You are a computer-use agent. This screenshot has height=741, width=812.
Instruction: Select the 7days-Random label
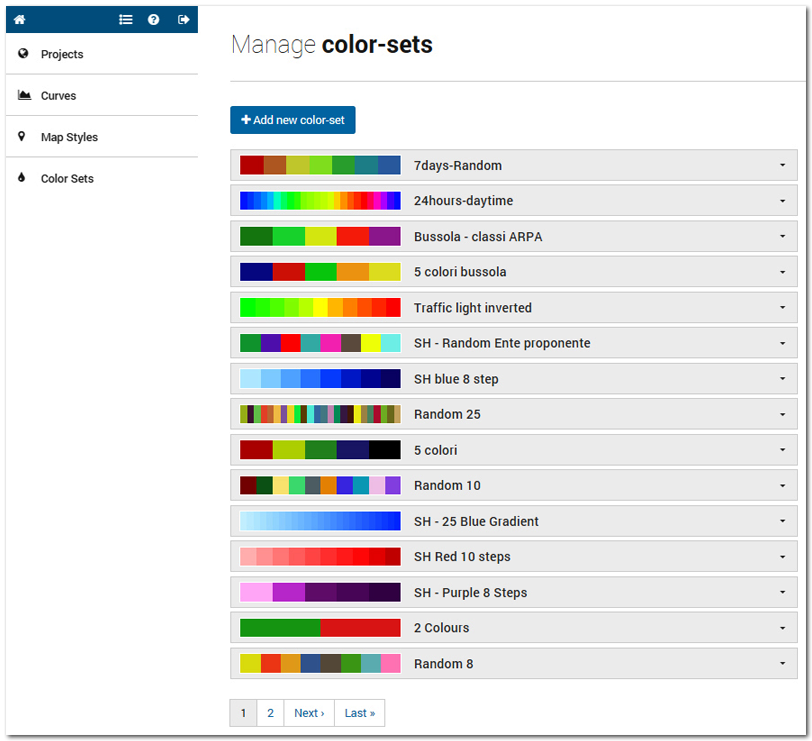[458, 166]
